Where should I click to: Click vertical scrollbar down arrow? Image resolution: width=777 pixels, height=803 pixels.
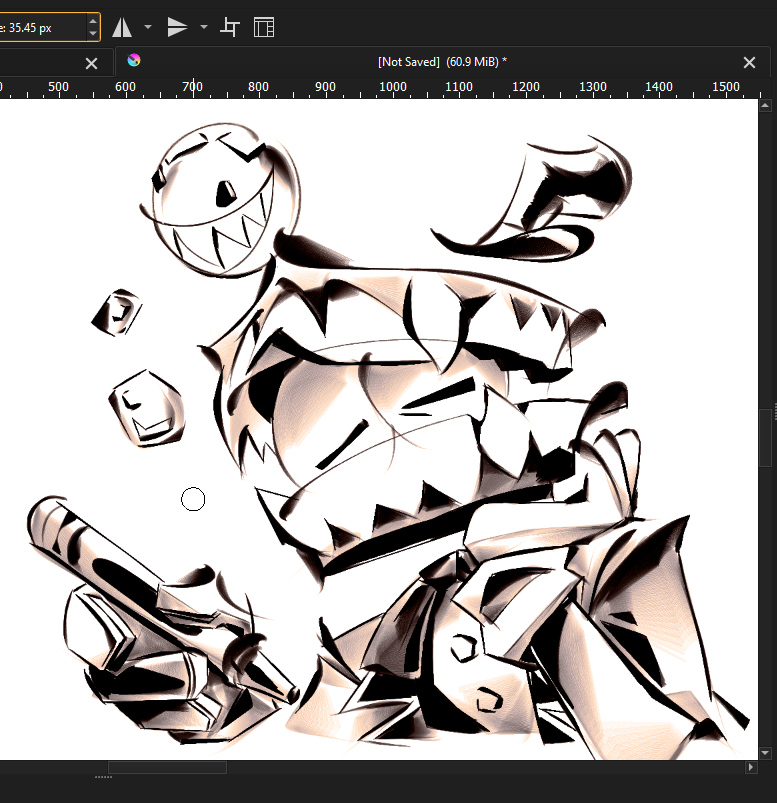[765, 753]
